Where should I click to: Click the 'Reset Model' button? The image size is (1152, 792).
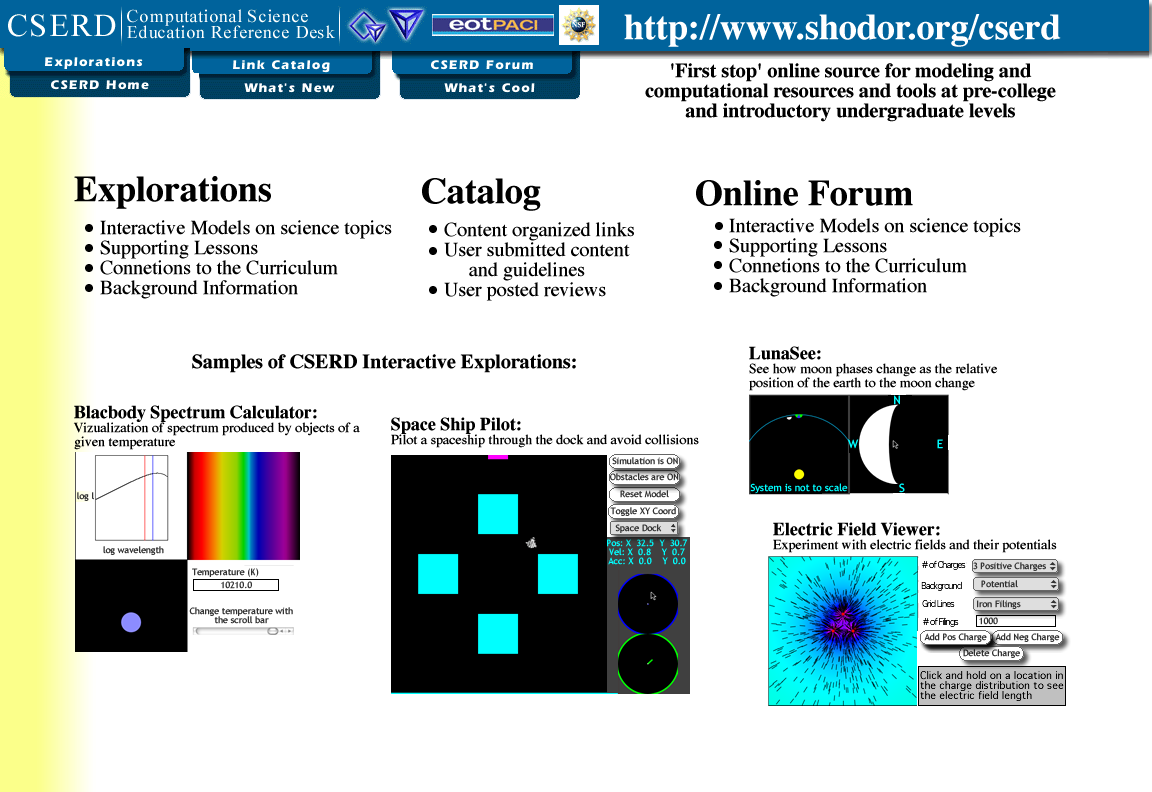point(644,494)
